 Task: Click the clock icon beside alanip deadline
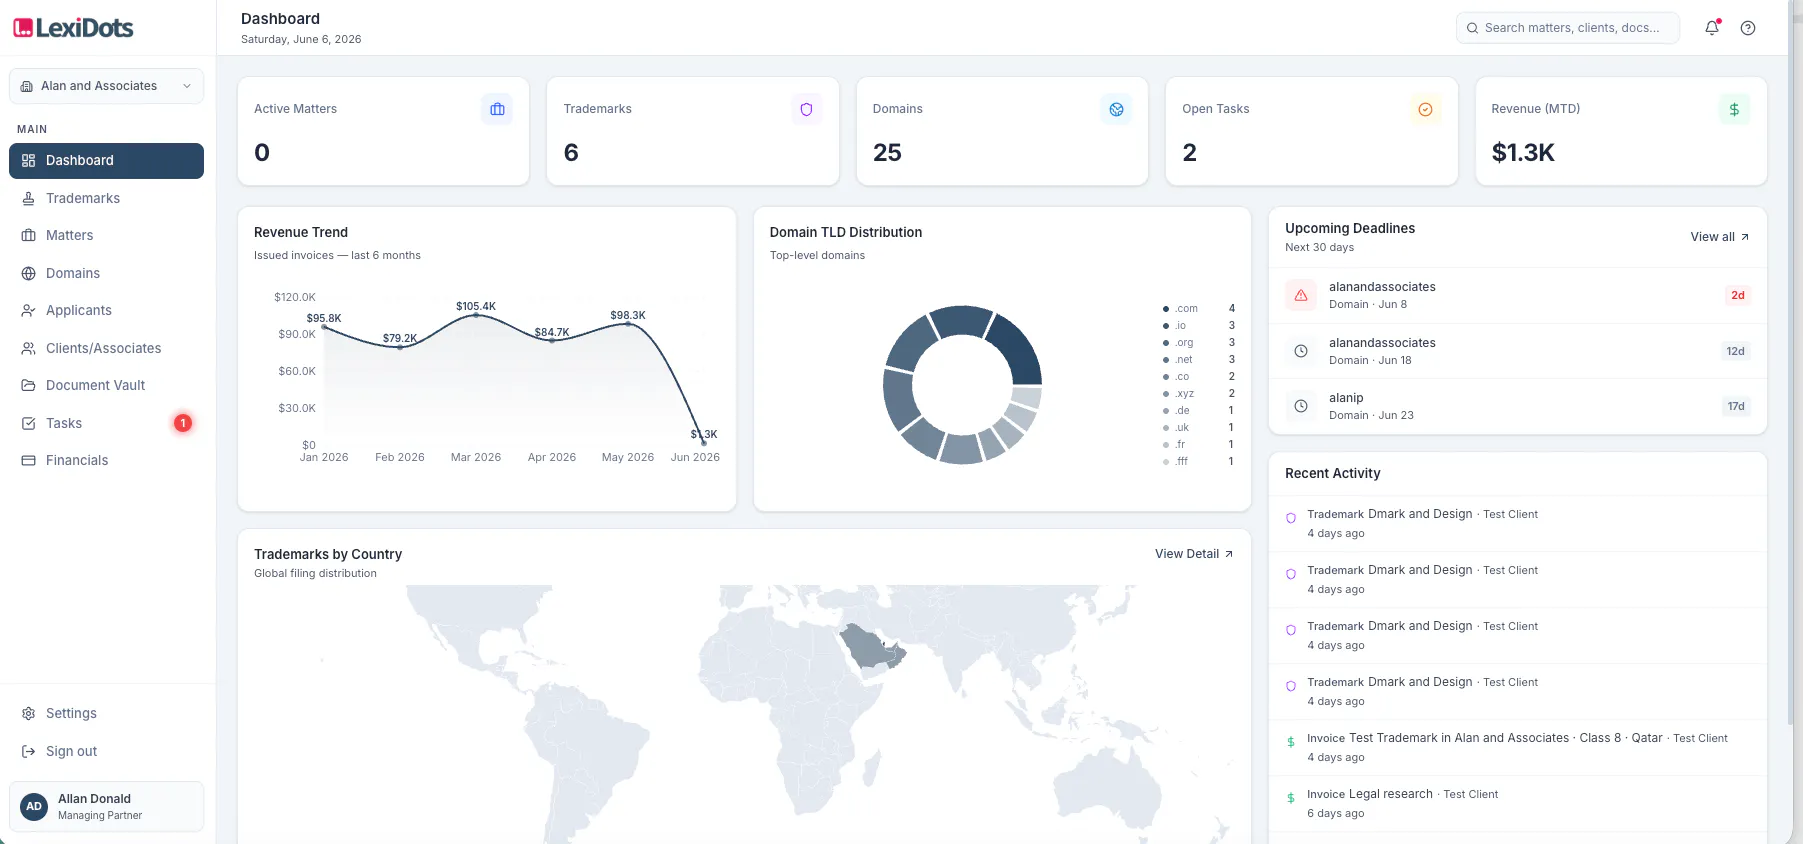tap(1301, 406)
